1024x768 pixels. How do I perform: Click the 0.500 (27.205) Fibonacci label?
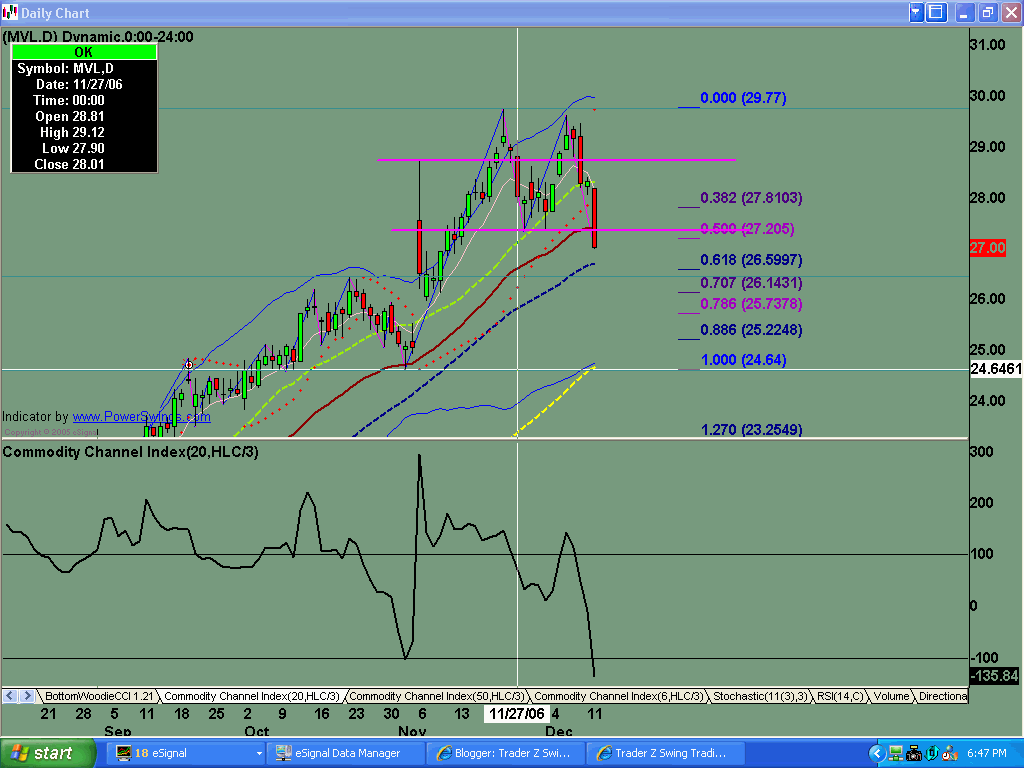coord(747,229)
